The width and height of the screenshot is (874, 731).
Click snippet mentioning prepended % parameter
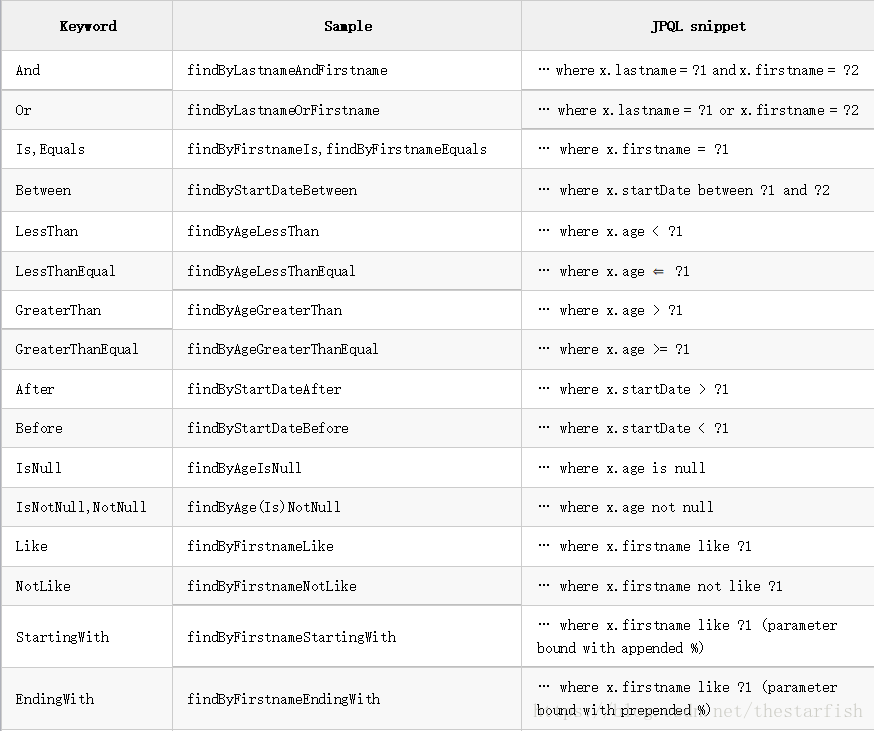[687, 699]
